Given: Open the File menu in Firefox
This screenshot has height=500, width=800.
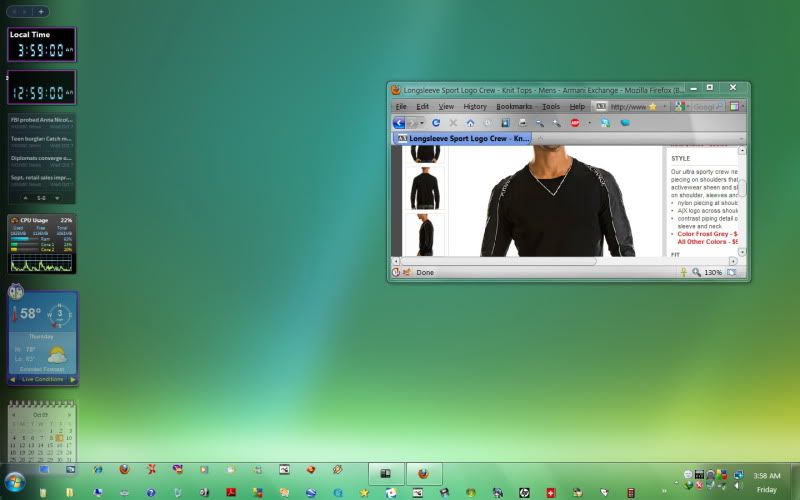Looking at the screenshot, I should click(x=401, y=107).
